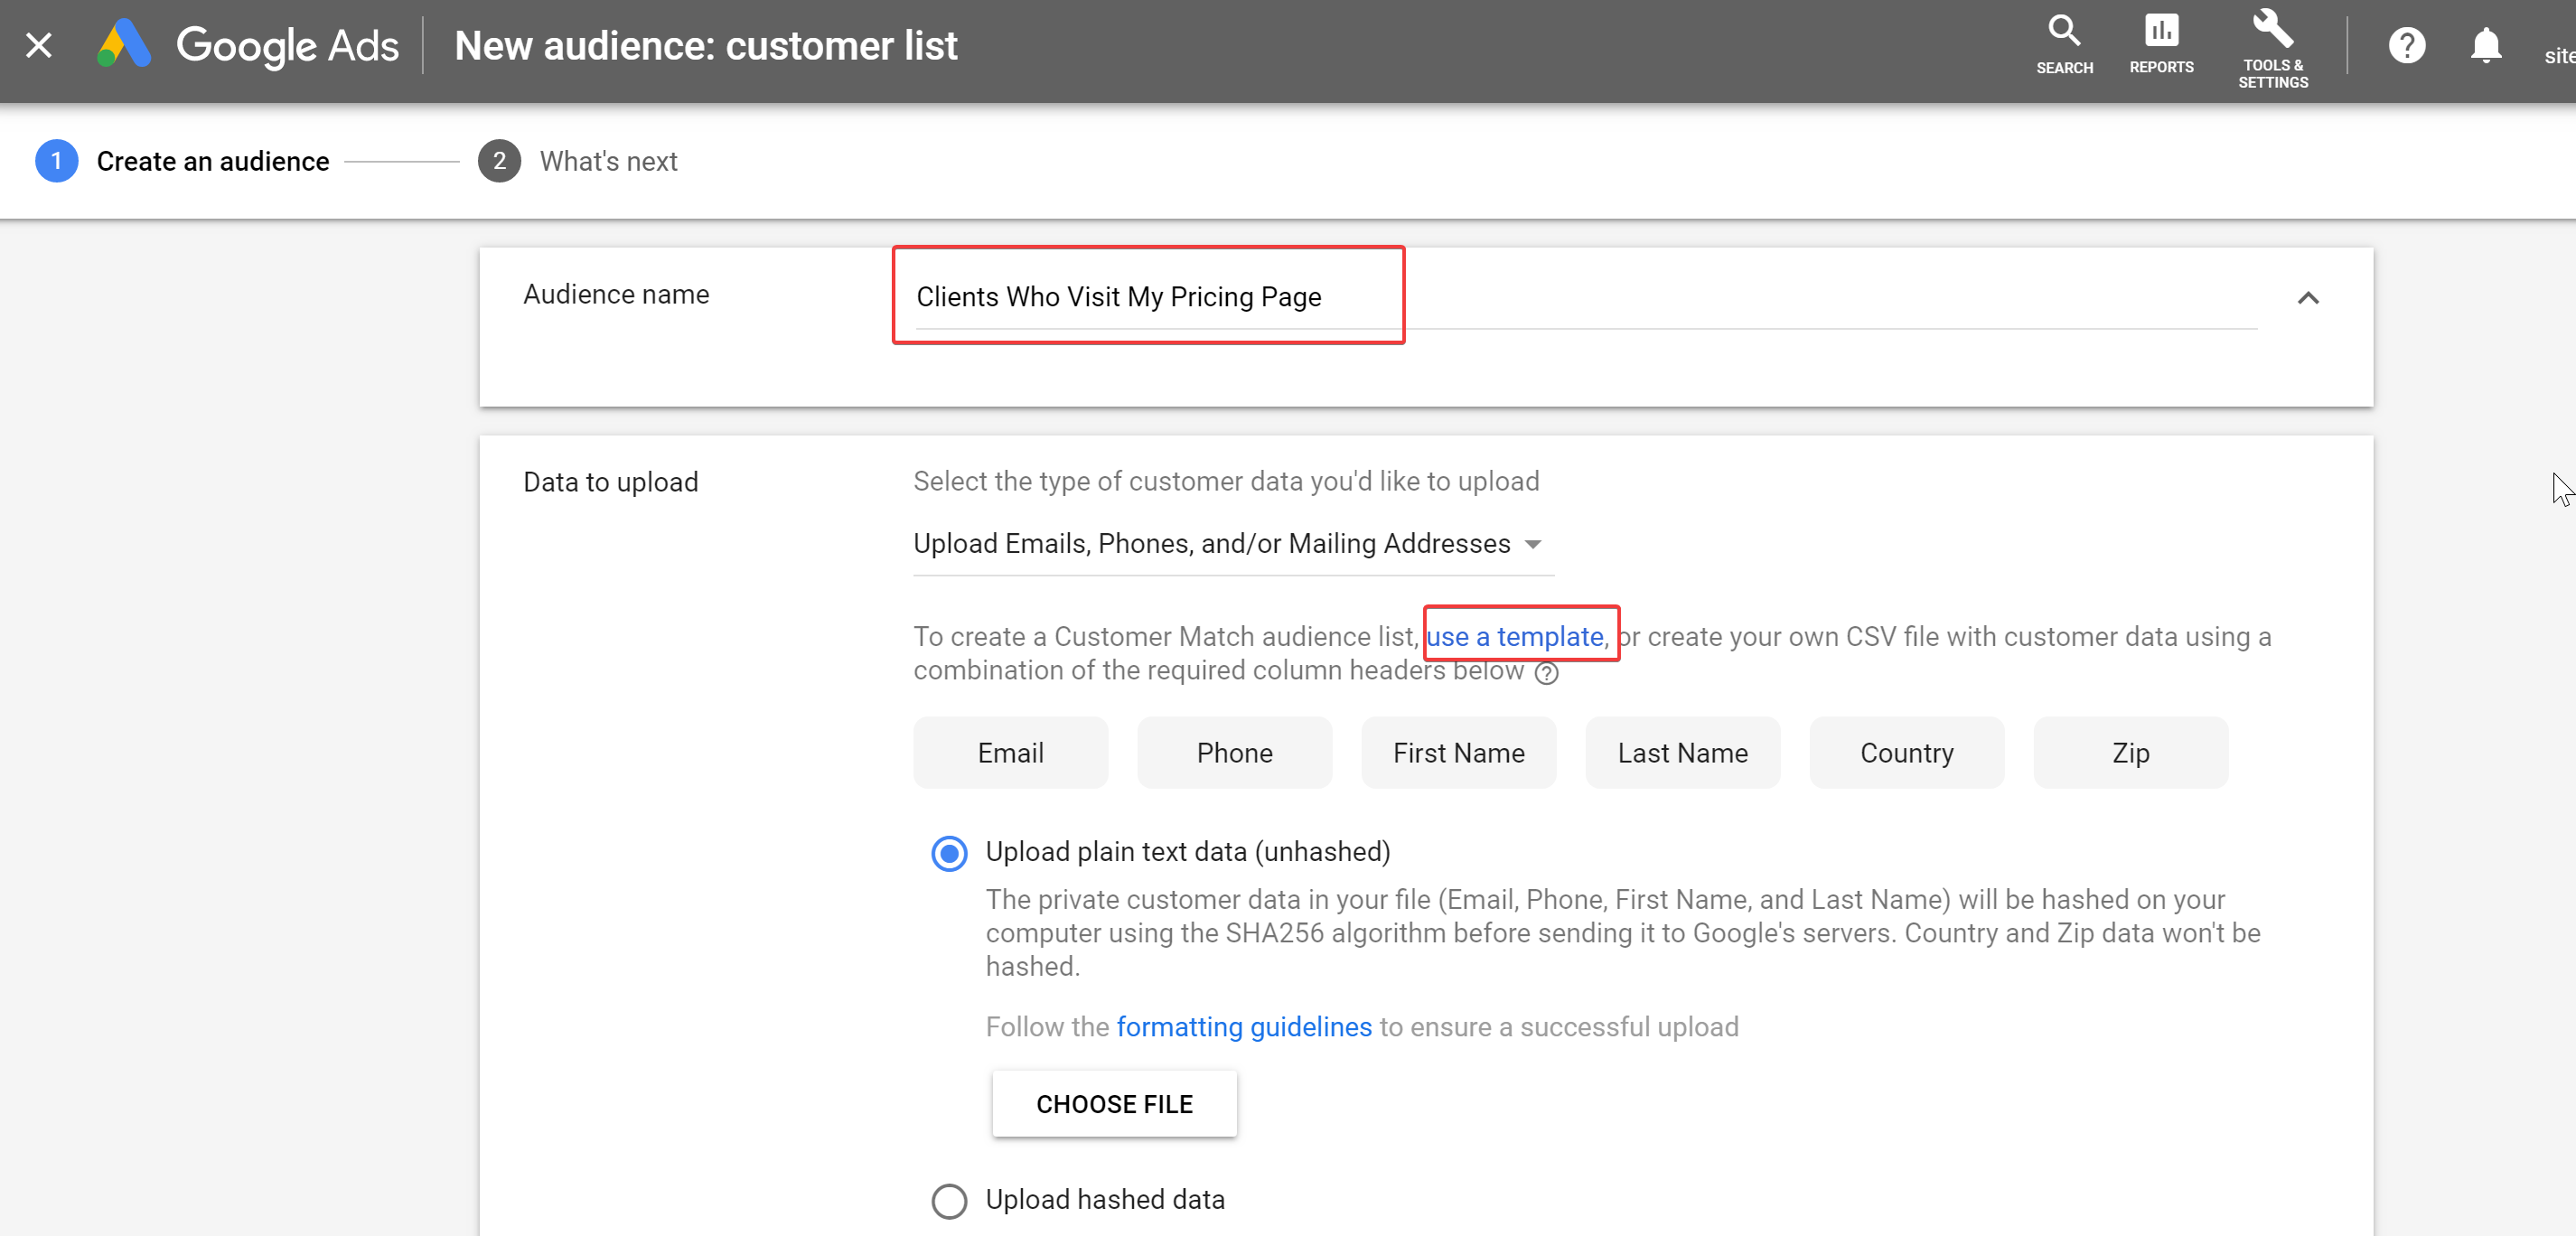The image size is (2576, 1236).
Task: Close the new audience dialog with X
Action: [x=39, y=45]
